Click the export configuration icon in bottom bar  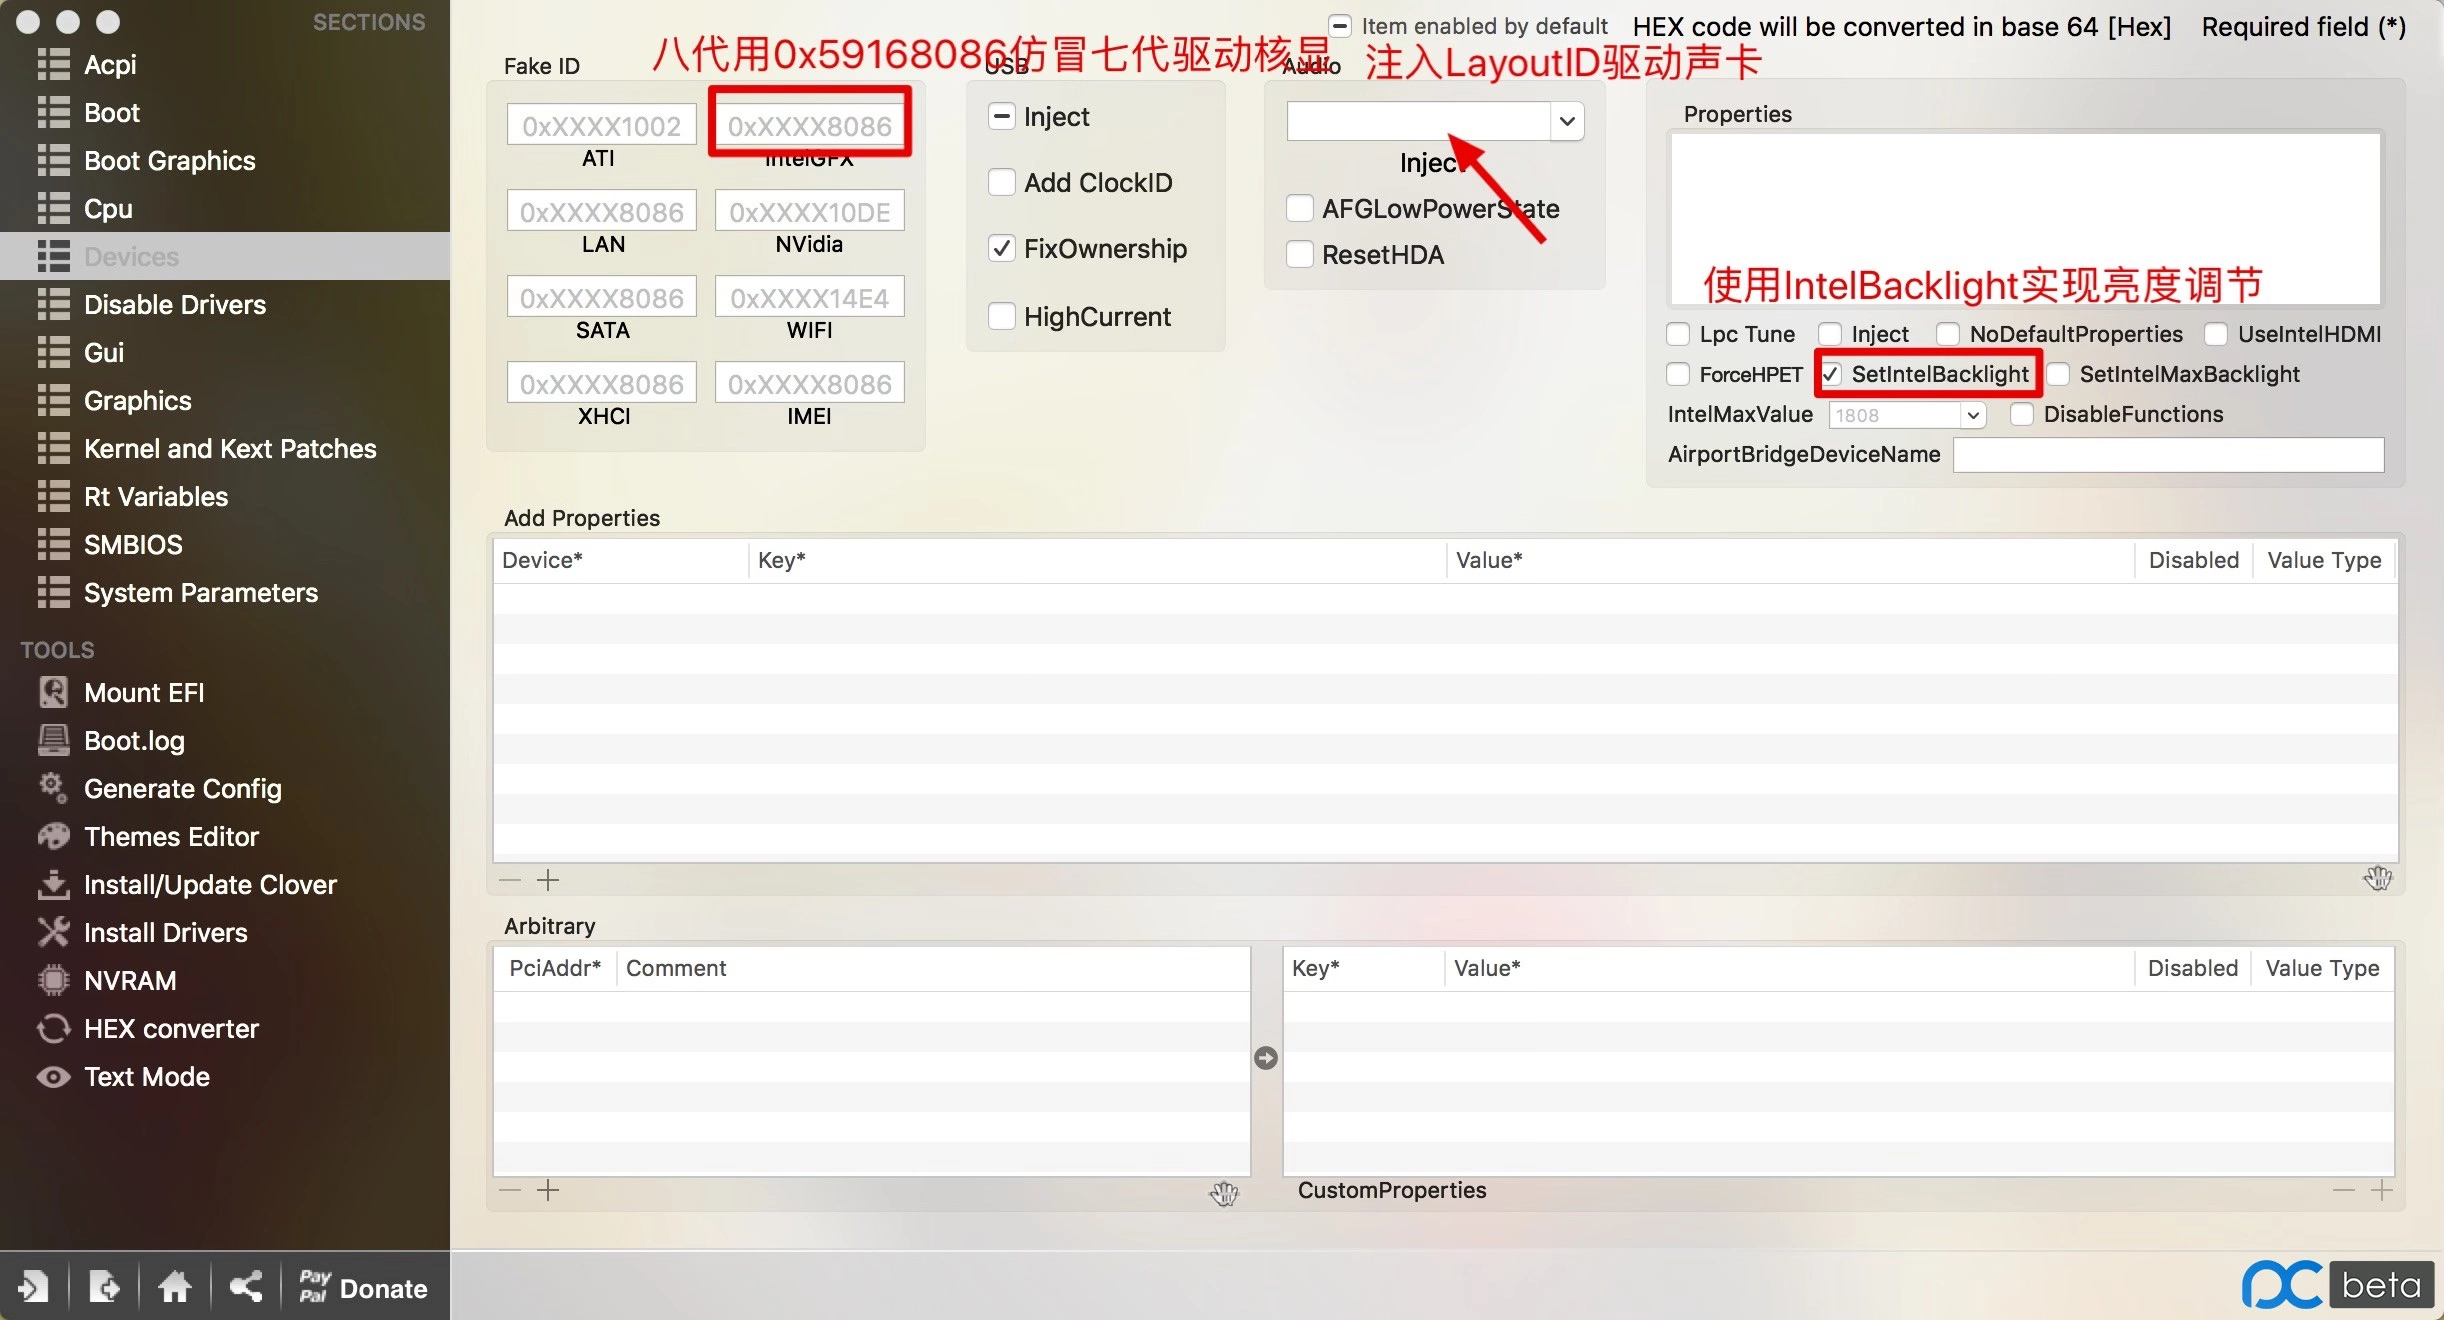pos(104,1286)
